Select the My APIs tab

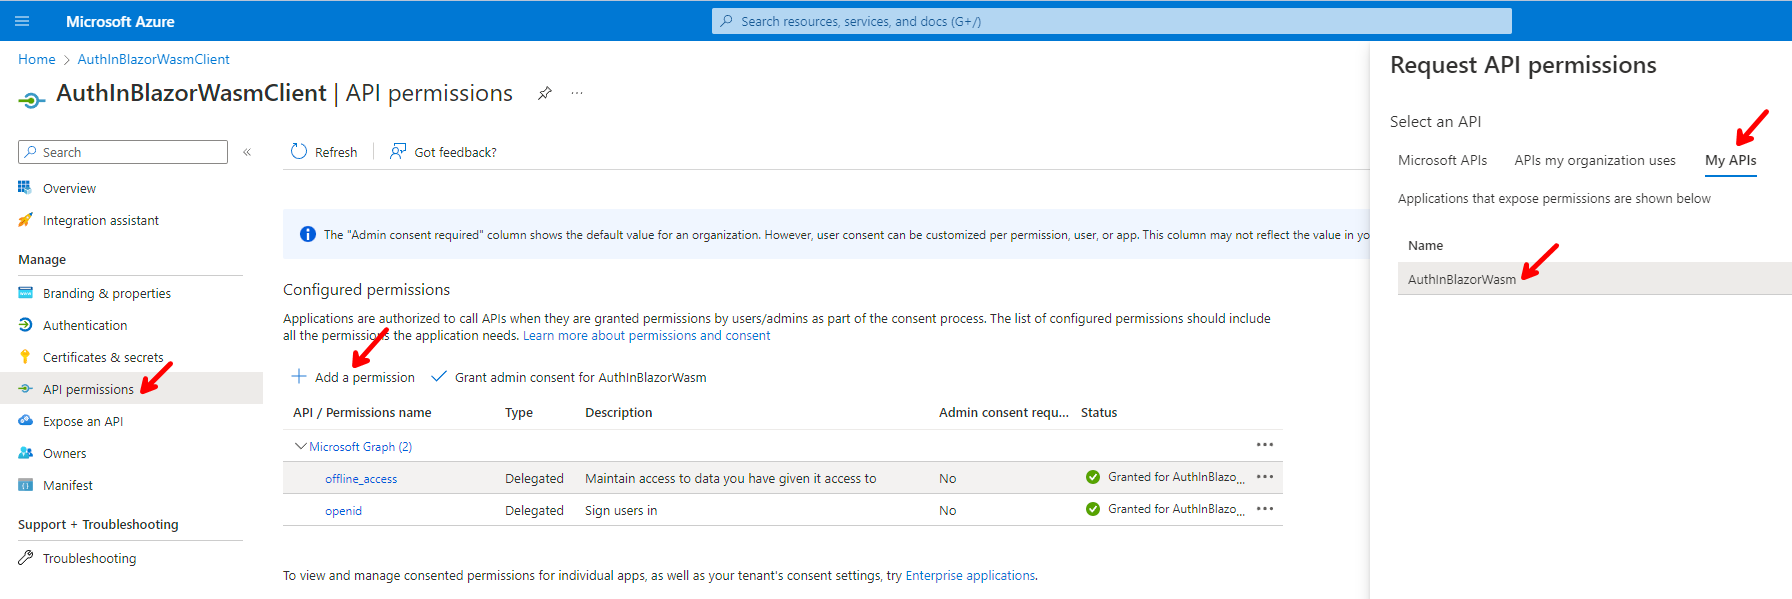(1731, 160)
